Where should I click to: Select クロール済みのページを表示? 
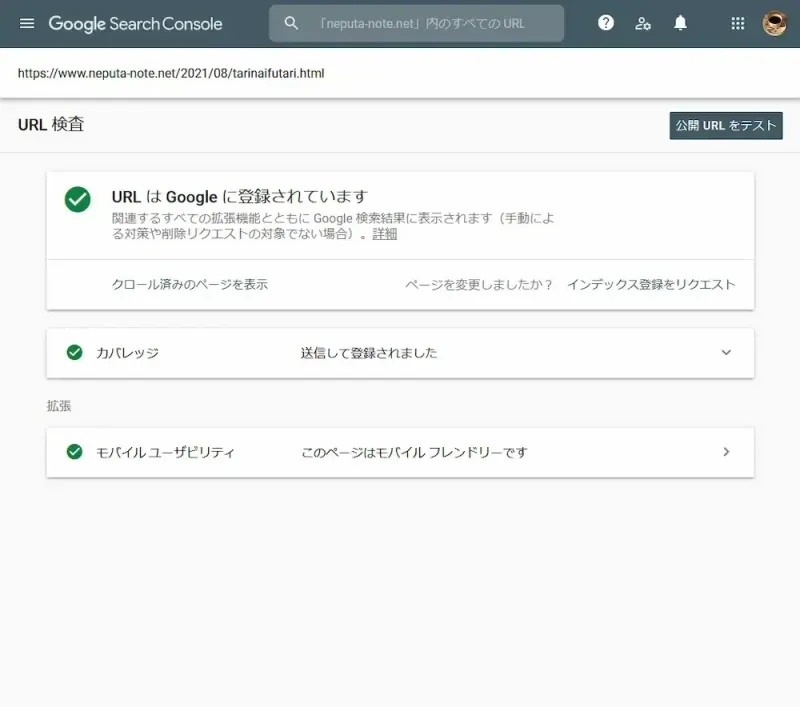[x=190, y=284]
